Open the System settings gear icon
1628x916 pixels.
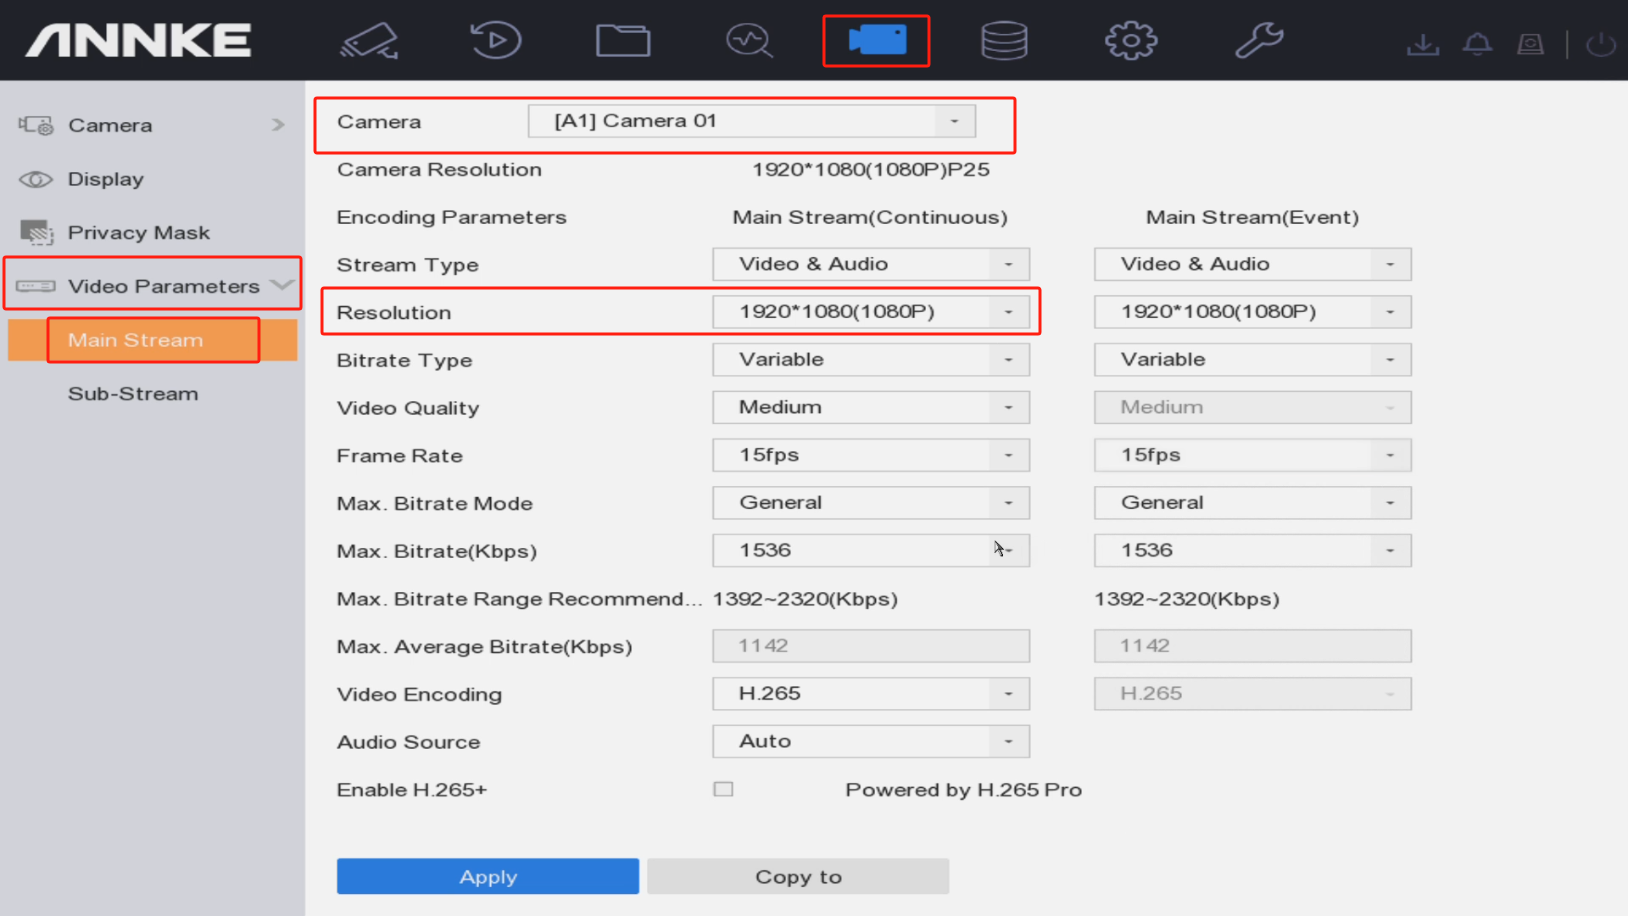pos(1131,41)
